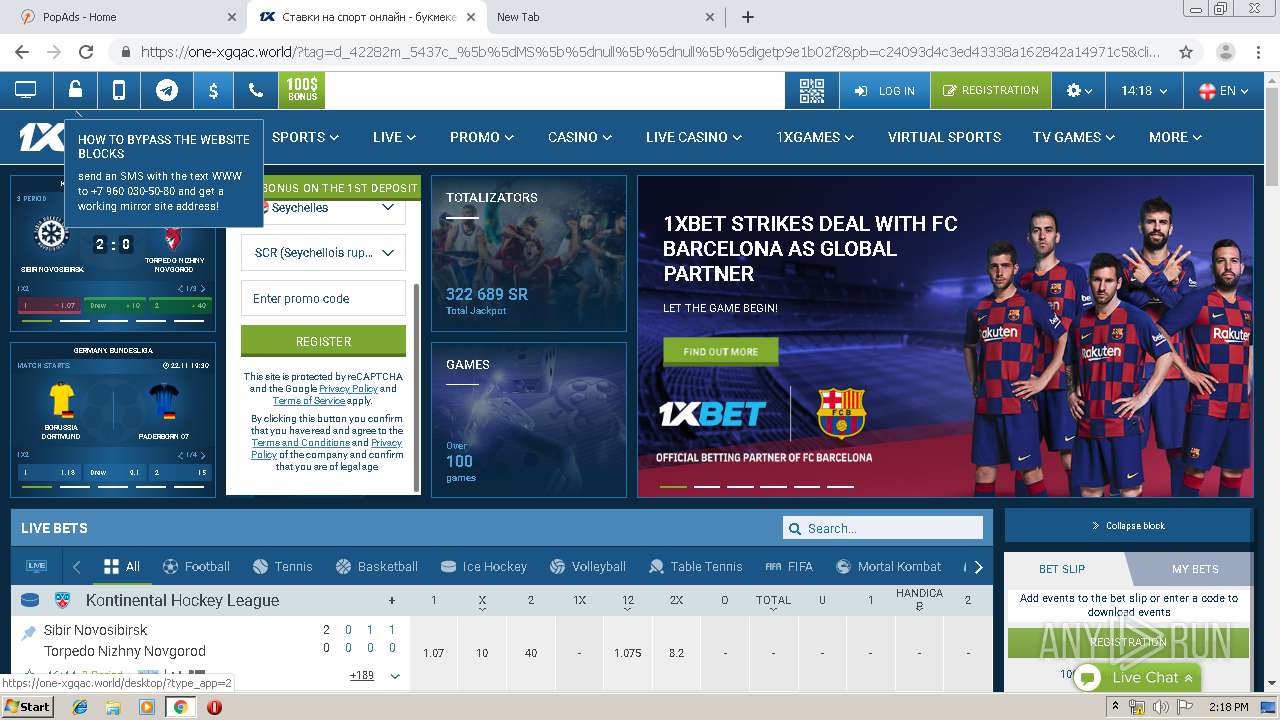Click the Live Bets search field

click(x=883, y=528)
